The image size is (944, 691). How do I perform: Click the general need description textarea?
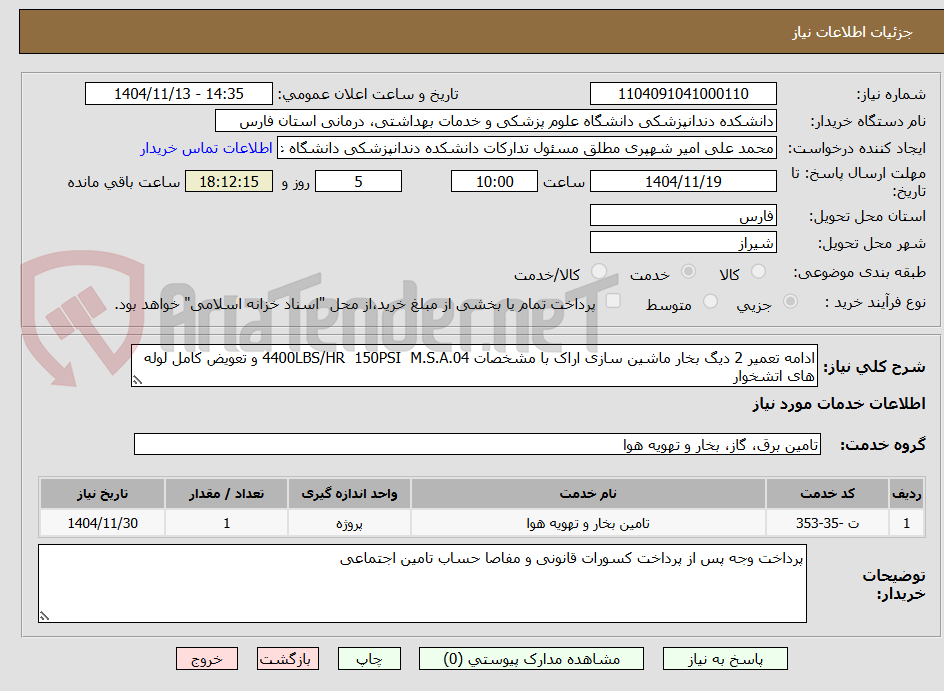click(x=474, y=366)
